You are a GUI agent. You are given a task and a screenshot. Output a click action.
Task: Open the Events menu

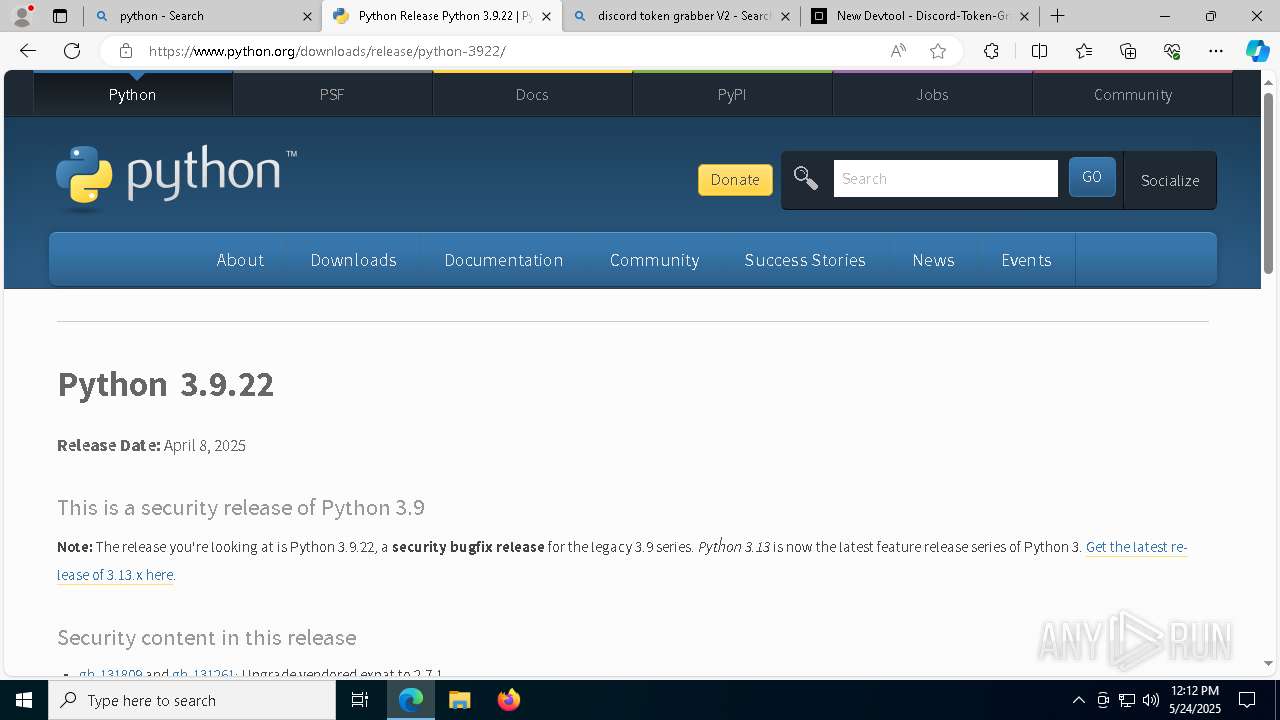(1026, 260)
